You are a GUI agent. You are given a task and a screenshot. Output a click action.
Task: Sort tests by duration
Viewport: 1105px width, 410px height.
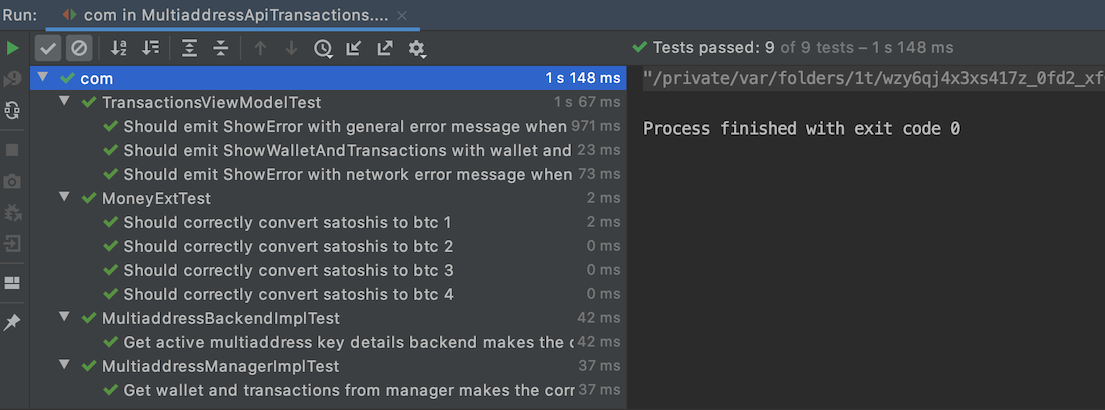(x=150, y=48)
